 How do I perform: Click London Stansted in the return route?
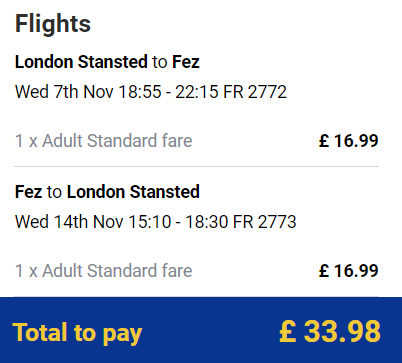[133, 192]
